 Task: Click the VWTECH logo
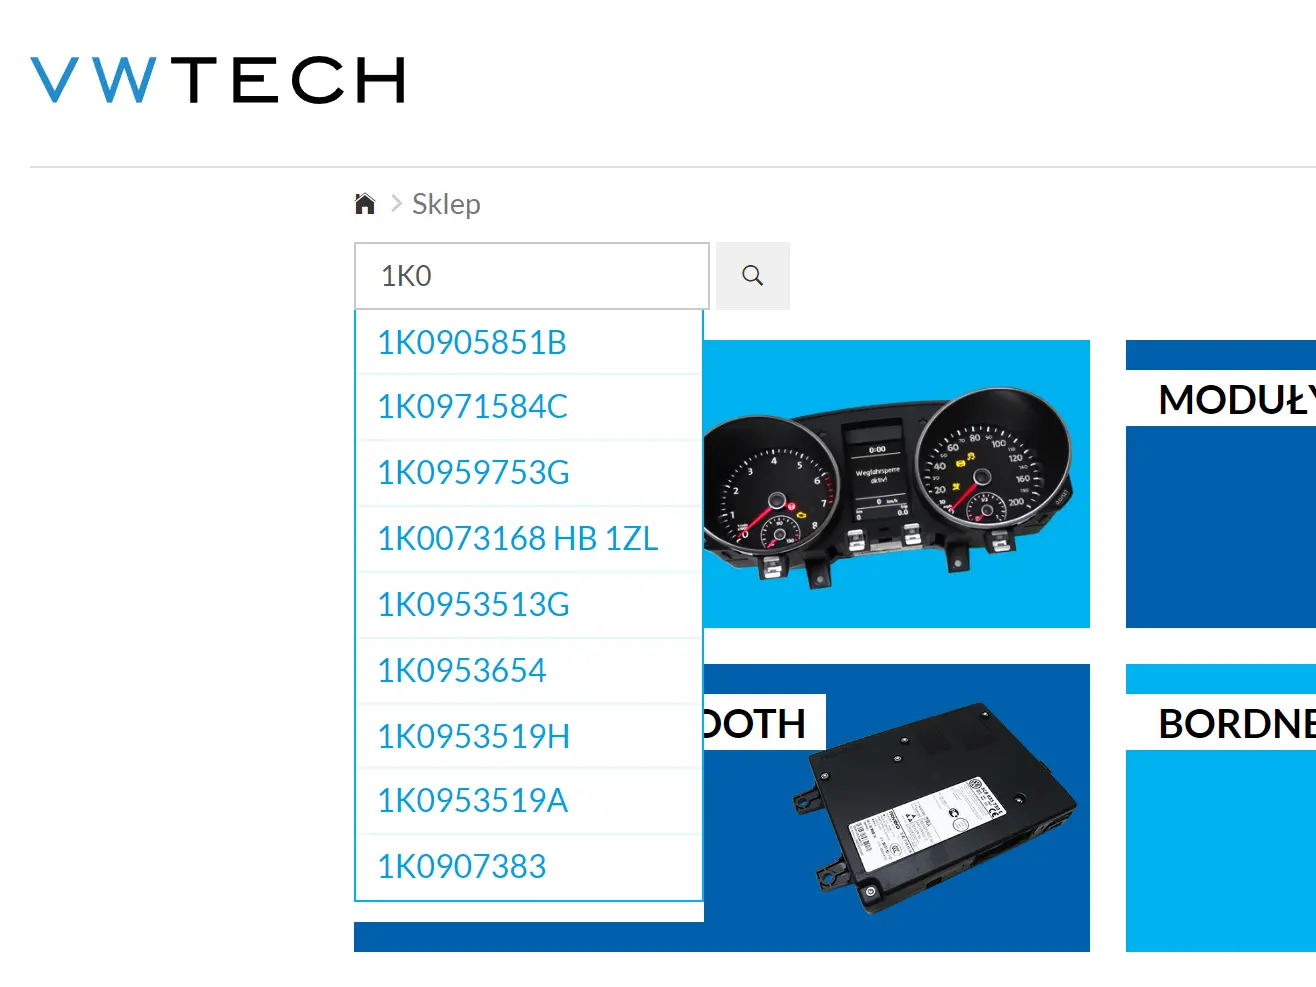(218, 80)
